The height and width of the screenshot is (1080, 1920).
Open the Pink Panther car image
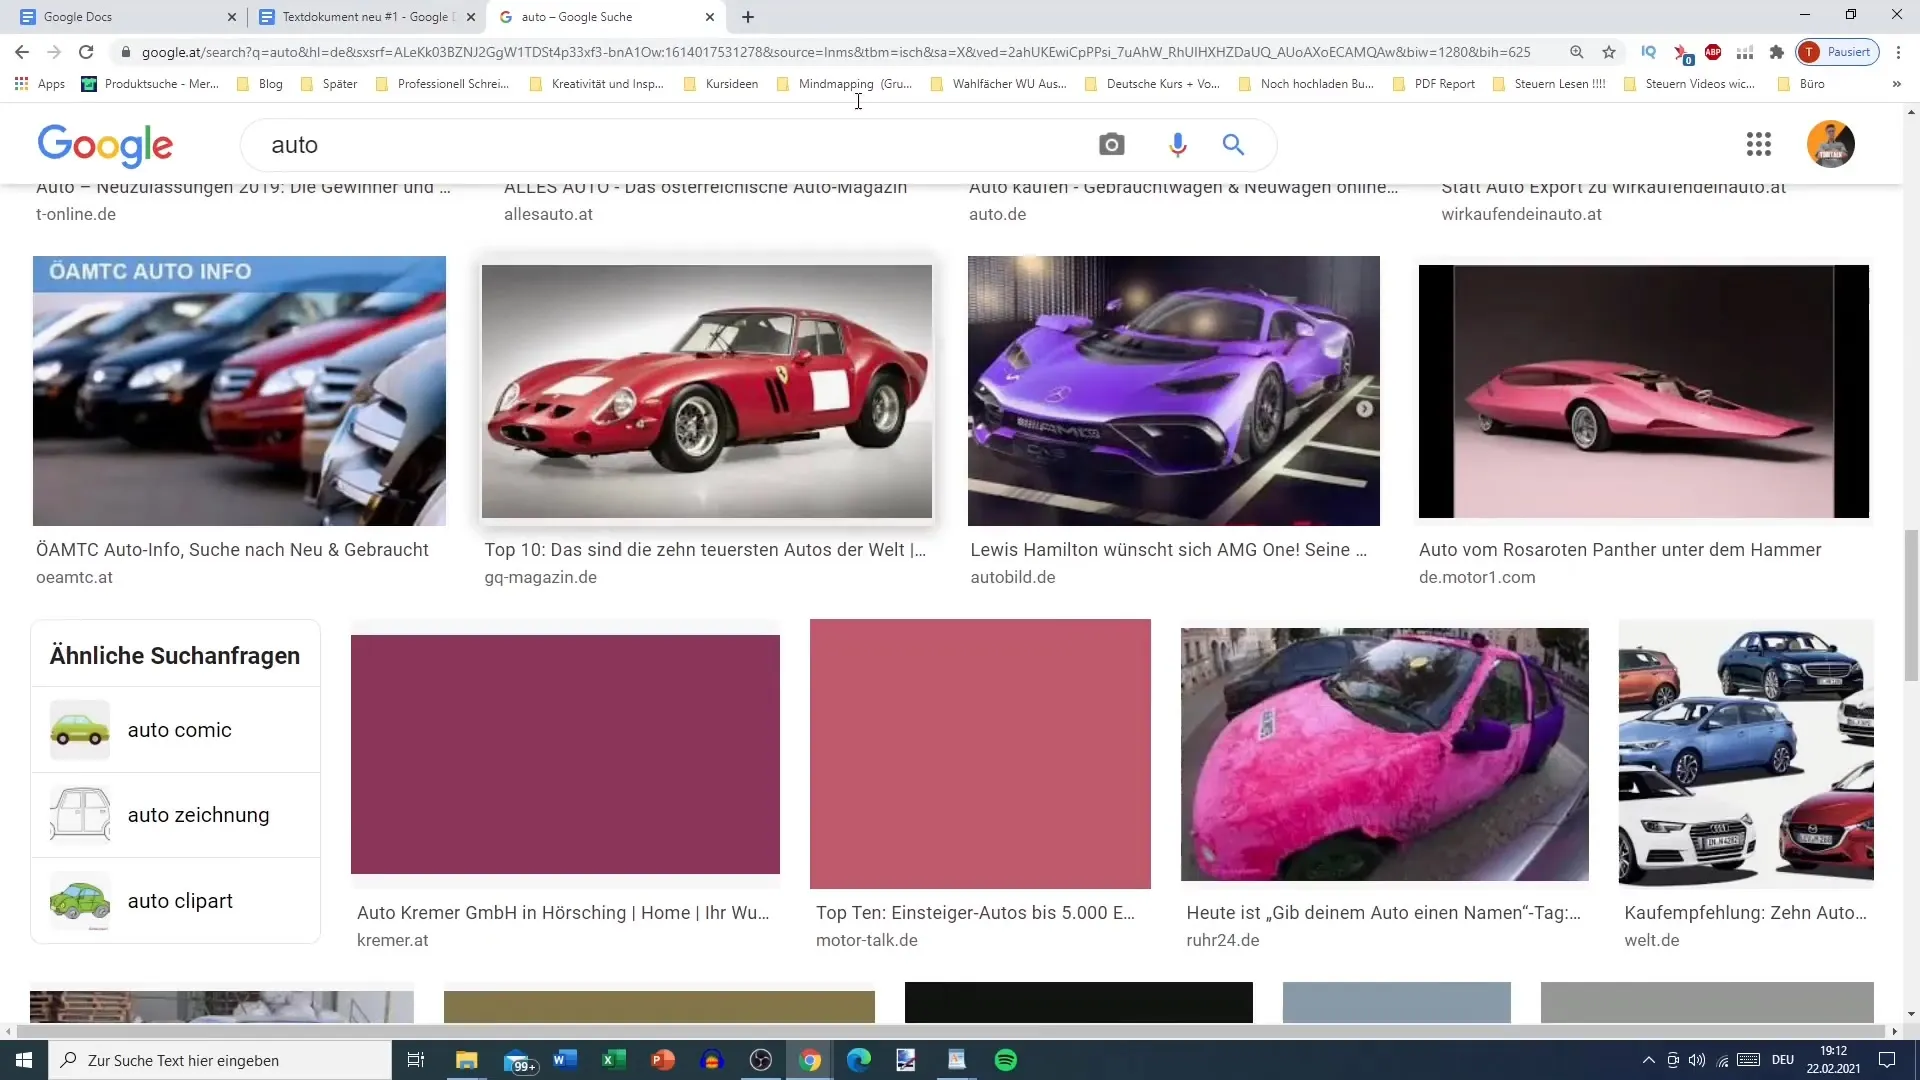pos(1643,391)
